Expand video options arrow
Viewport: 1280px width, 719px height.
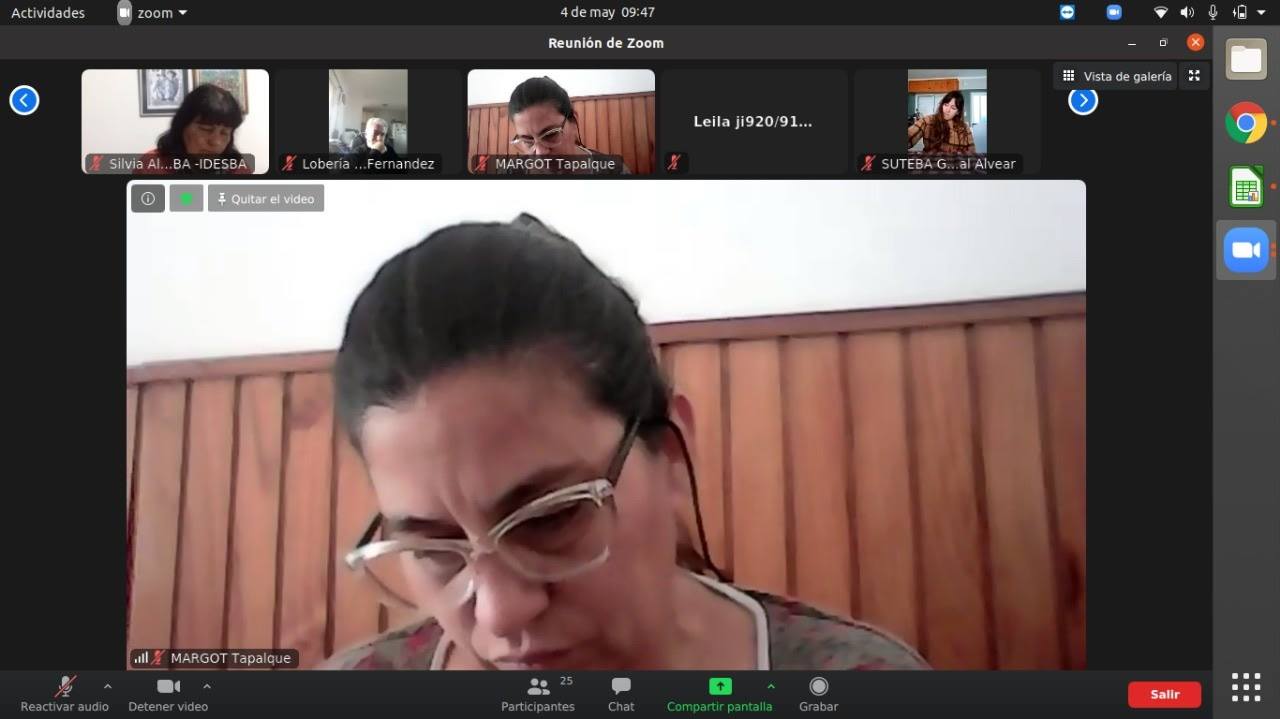[207, 687]
